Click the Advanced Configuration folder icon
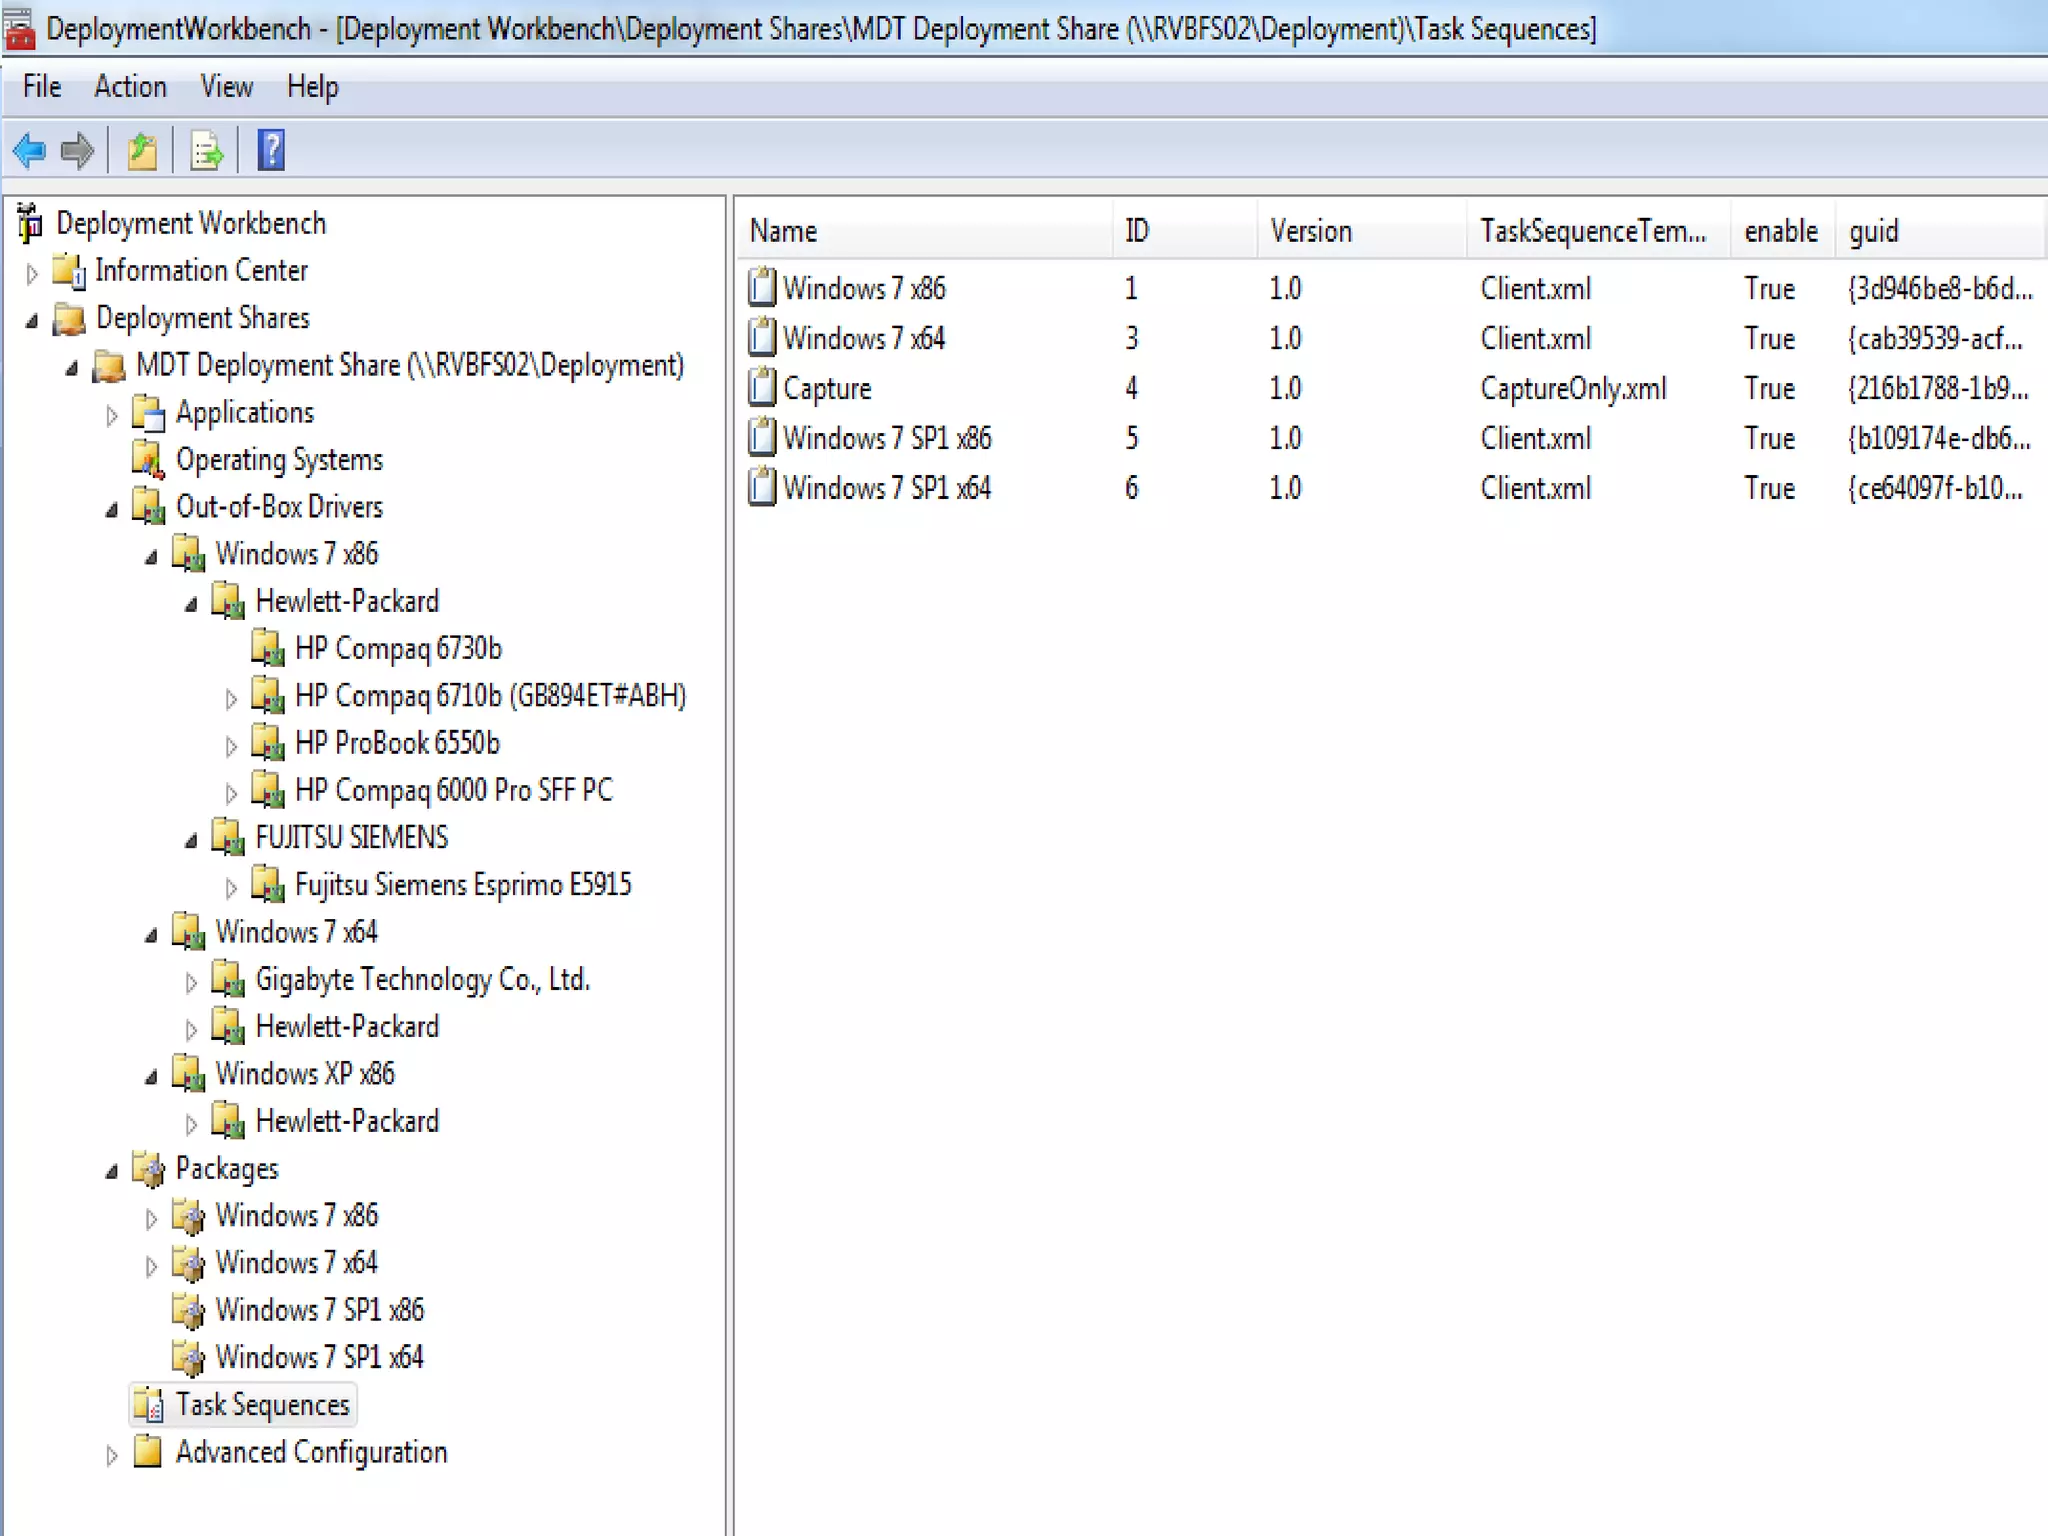The image size is (2048, 1536). [x=149, y=1452]
